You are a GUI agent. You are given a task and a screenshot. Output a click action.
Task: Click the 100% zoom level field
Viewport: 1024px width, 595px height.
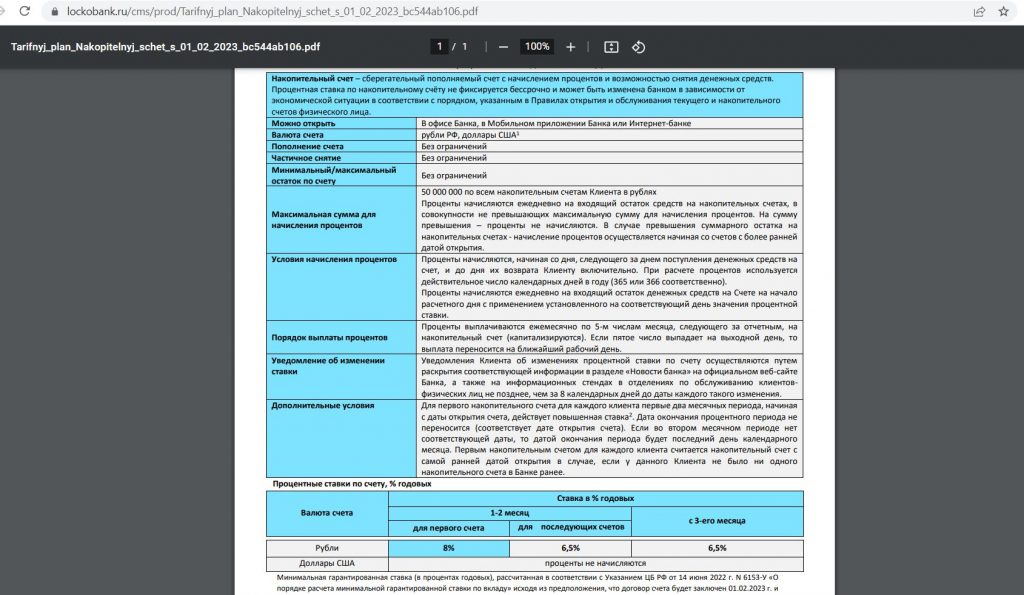[537, 47]
